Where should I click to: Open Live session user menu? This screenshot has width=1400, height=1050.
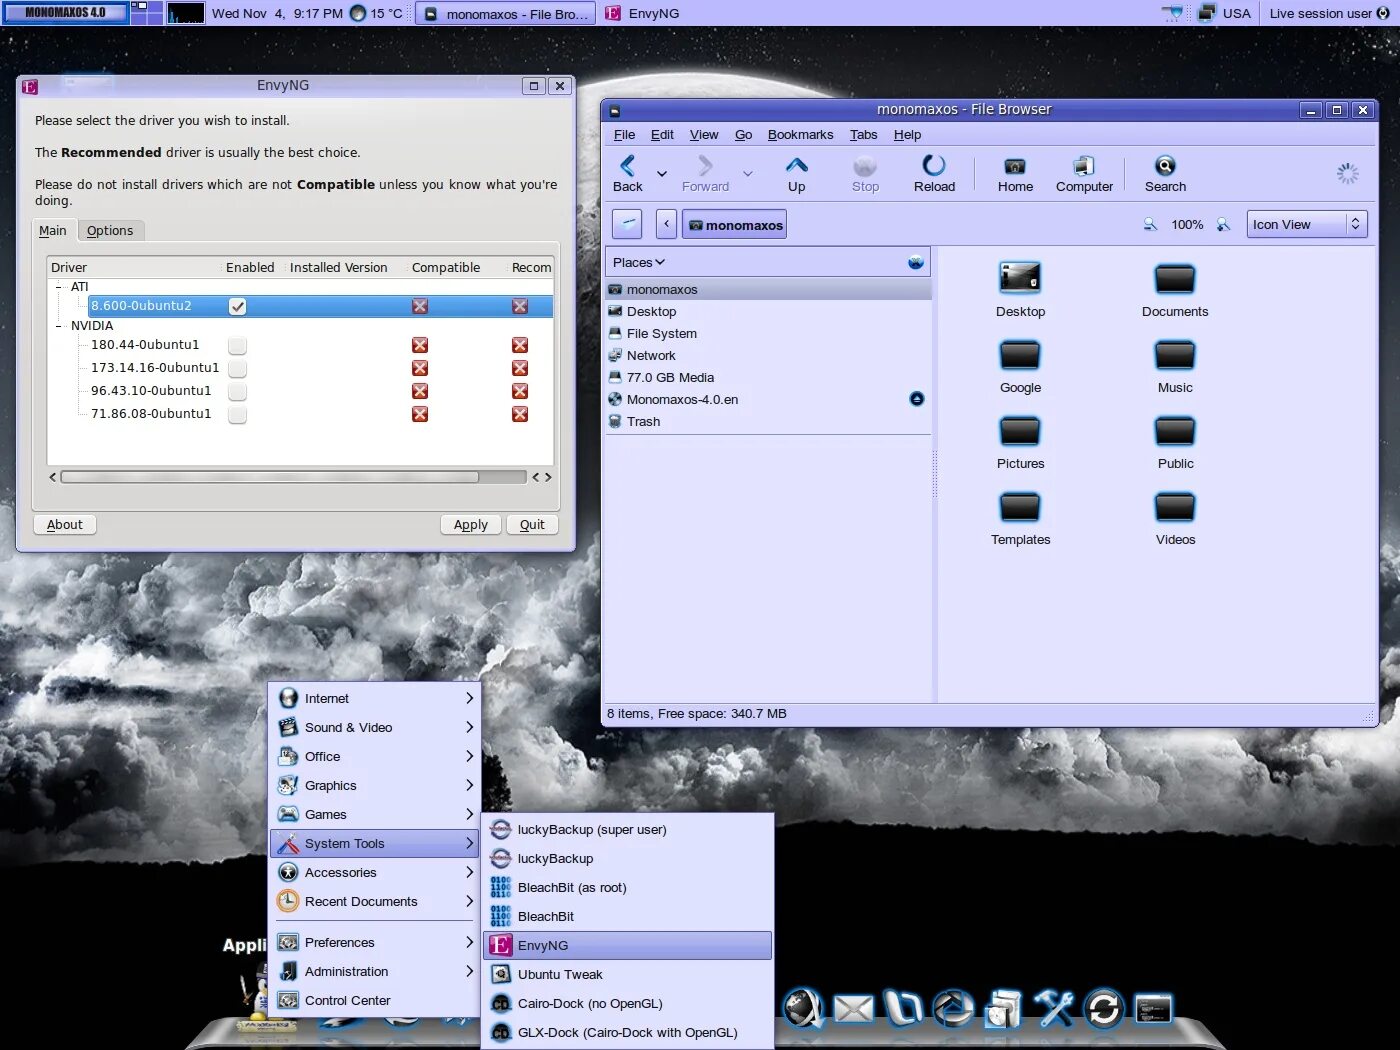1329,13
